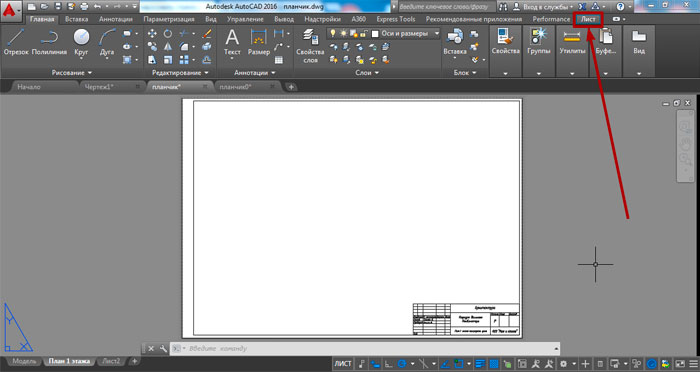Switch to the Управление ribbon tab

click(245, 19)
